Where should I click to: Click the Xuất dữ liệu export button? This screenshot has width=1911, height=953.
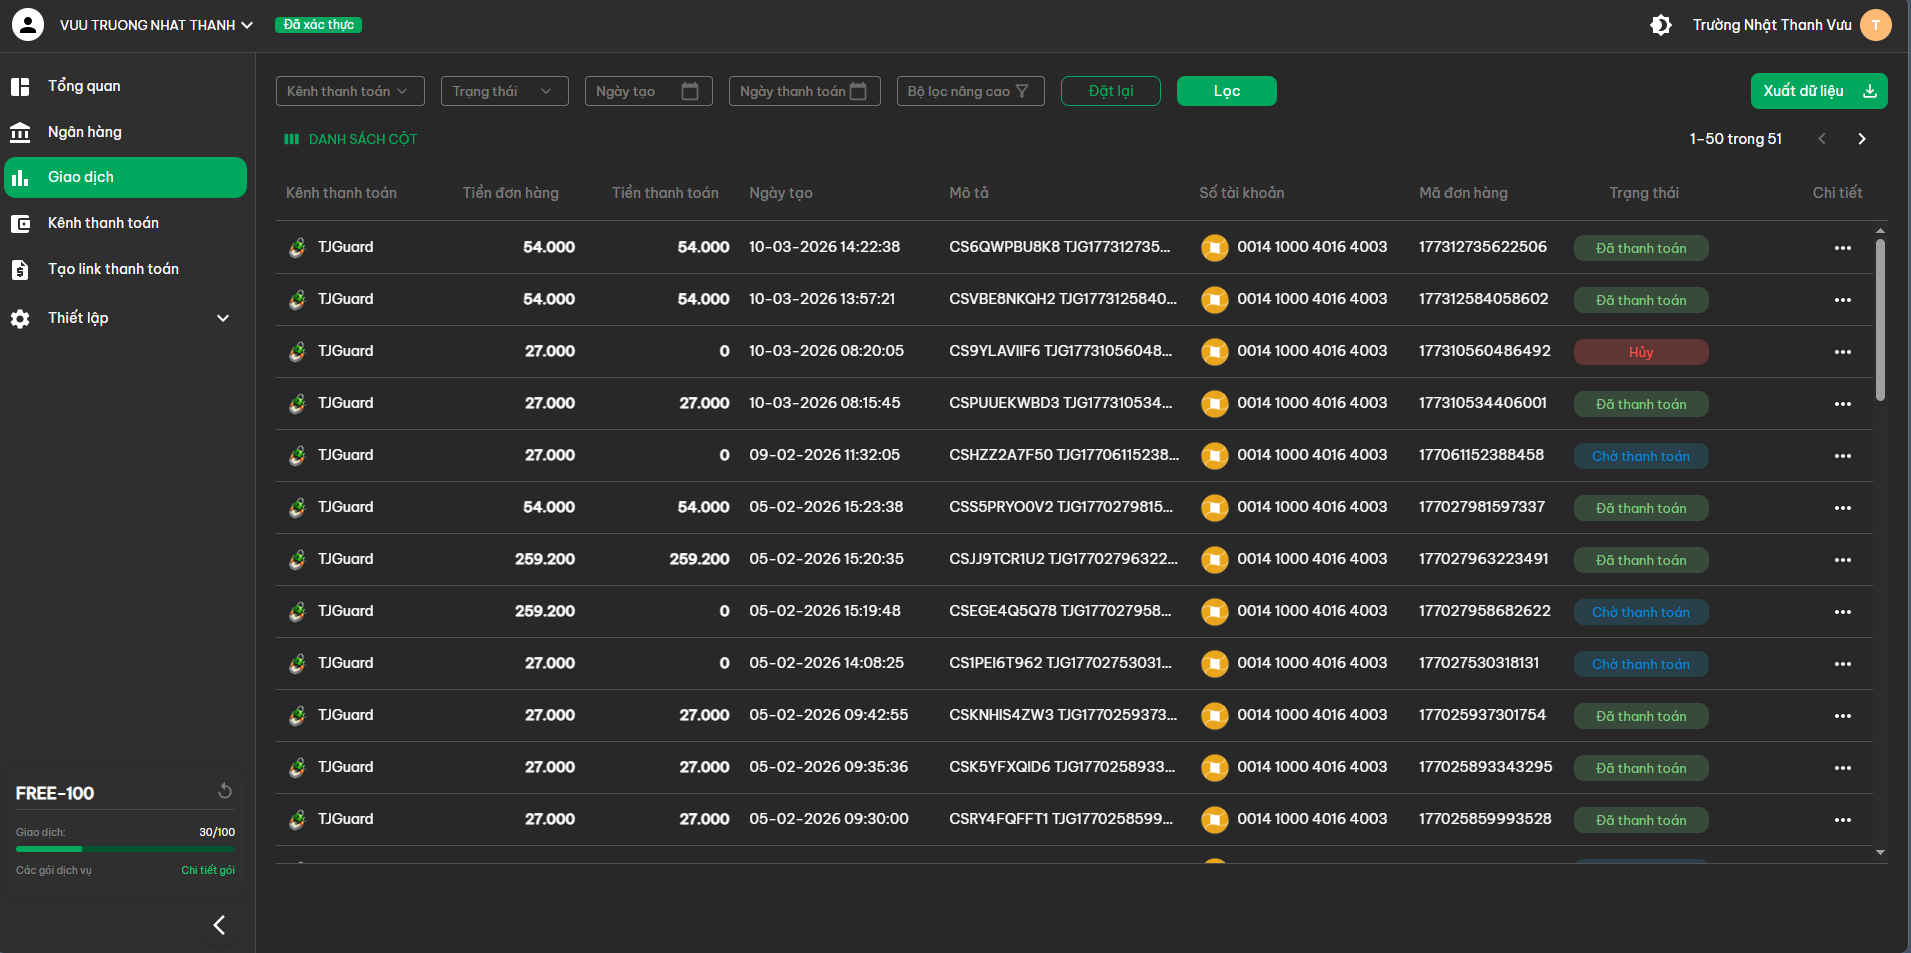(x=1818, y=91)
